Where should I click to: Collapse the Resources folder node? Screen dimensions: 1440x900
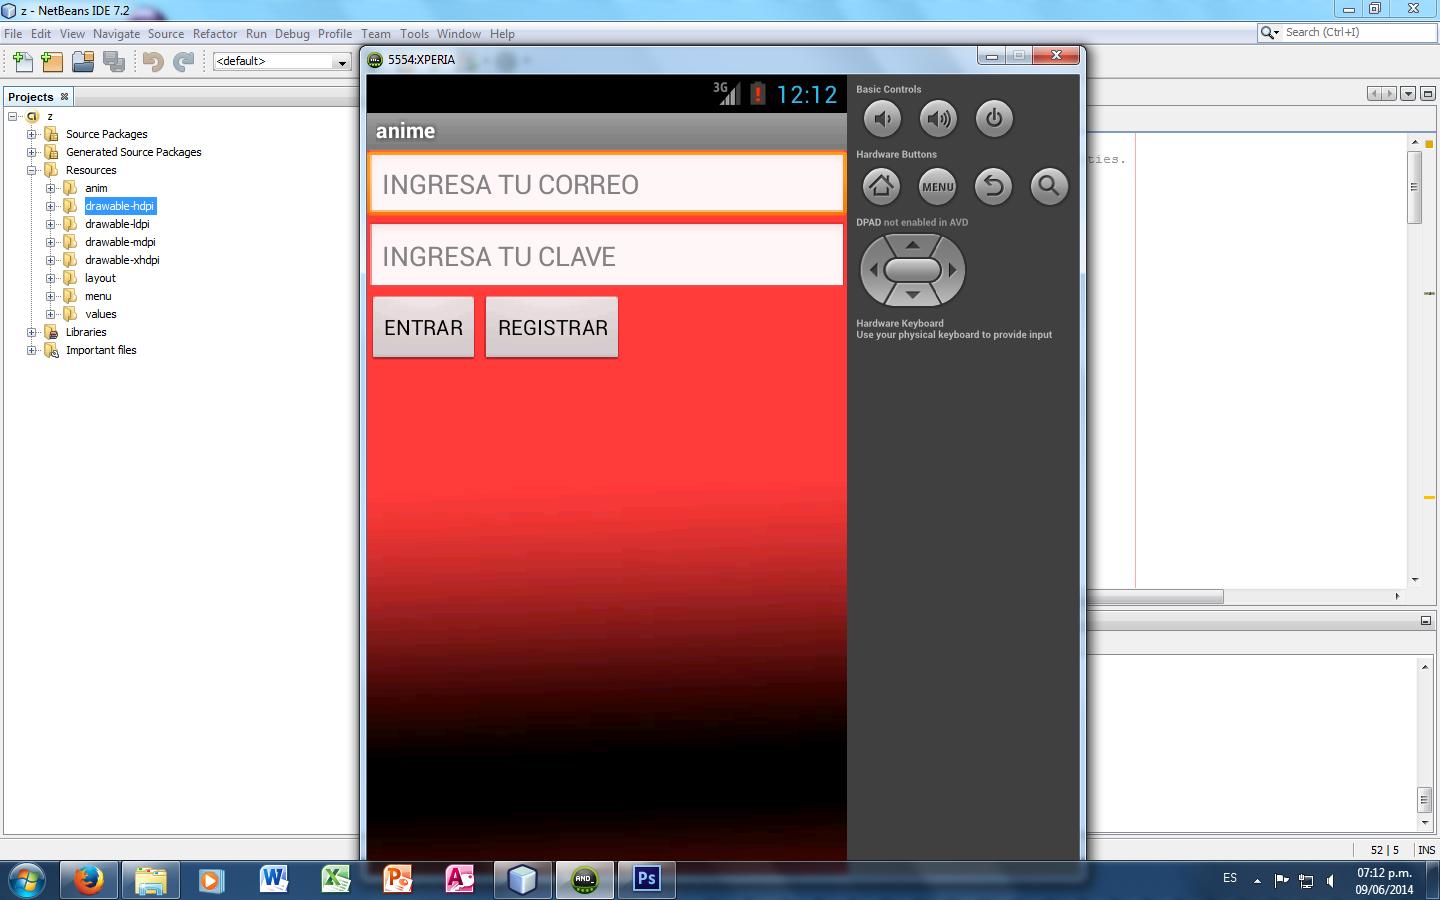click(x=32, y=170)
